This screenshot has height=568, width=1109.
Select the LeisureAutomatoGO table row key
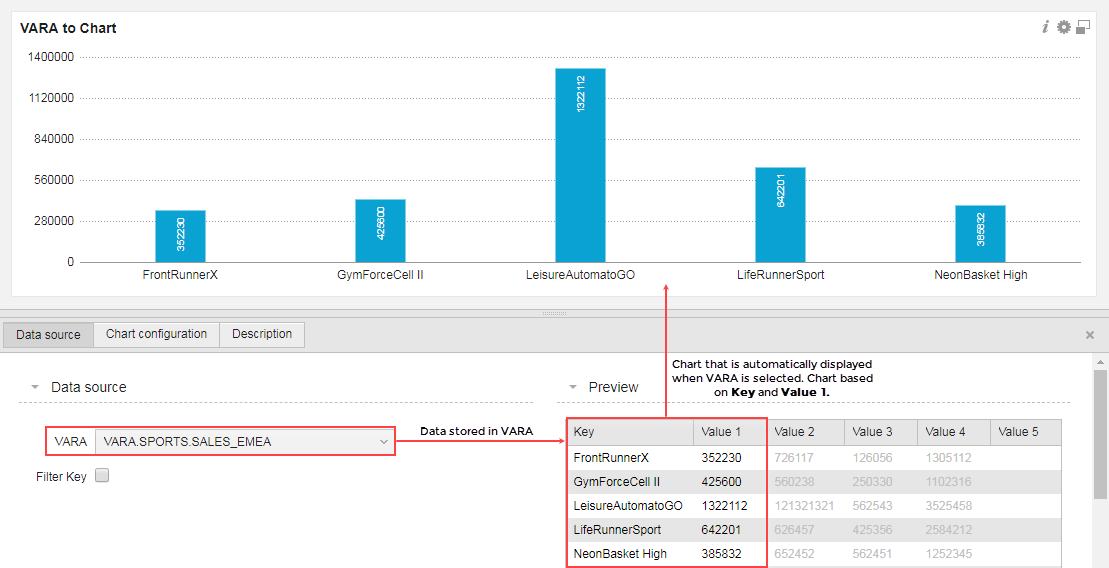[x=628, y=506]
